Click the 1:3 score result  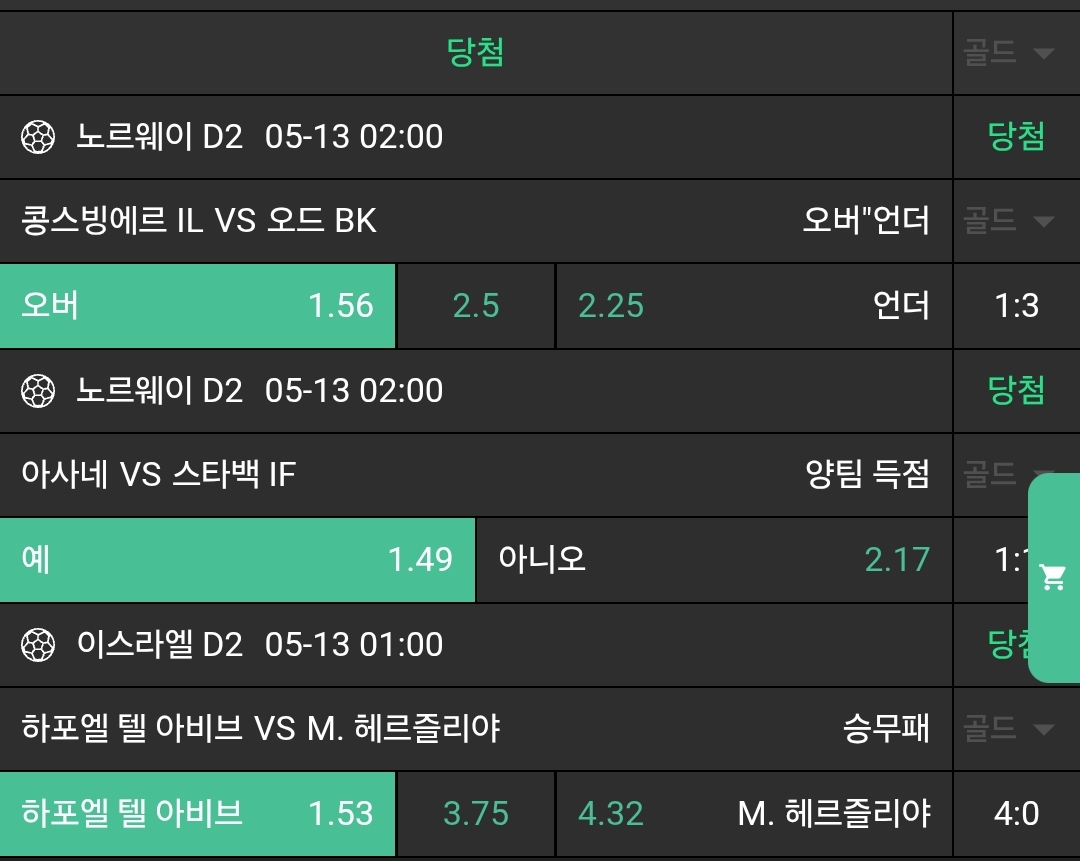[1016, 306]
